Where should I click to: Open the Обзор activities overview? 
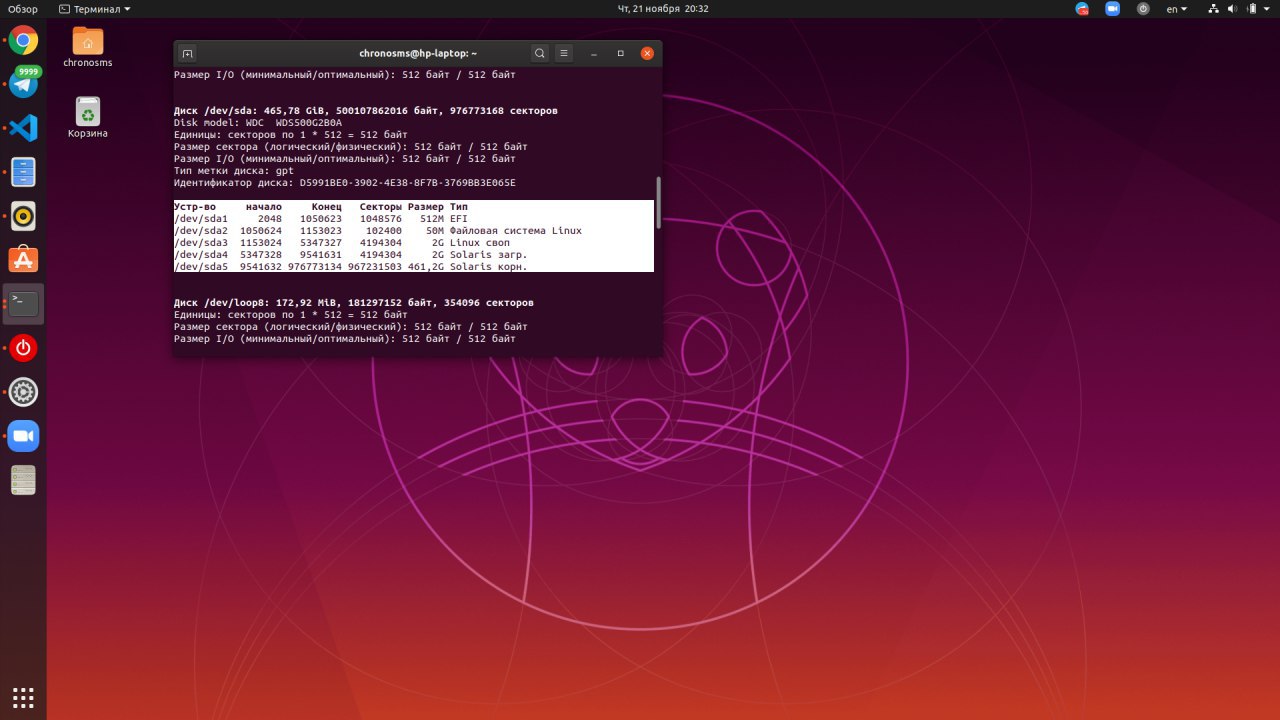23,8
